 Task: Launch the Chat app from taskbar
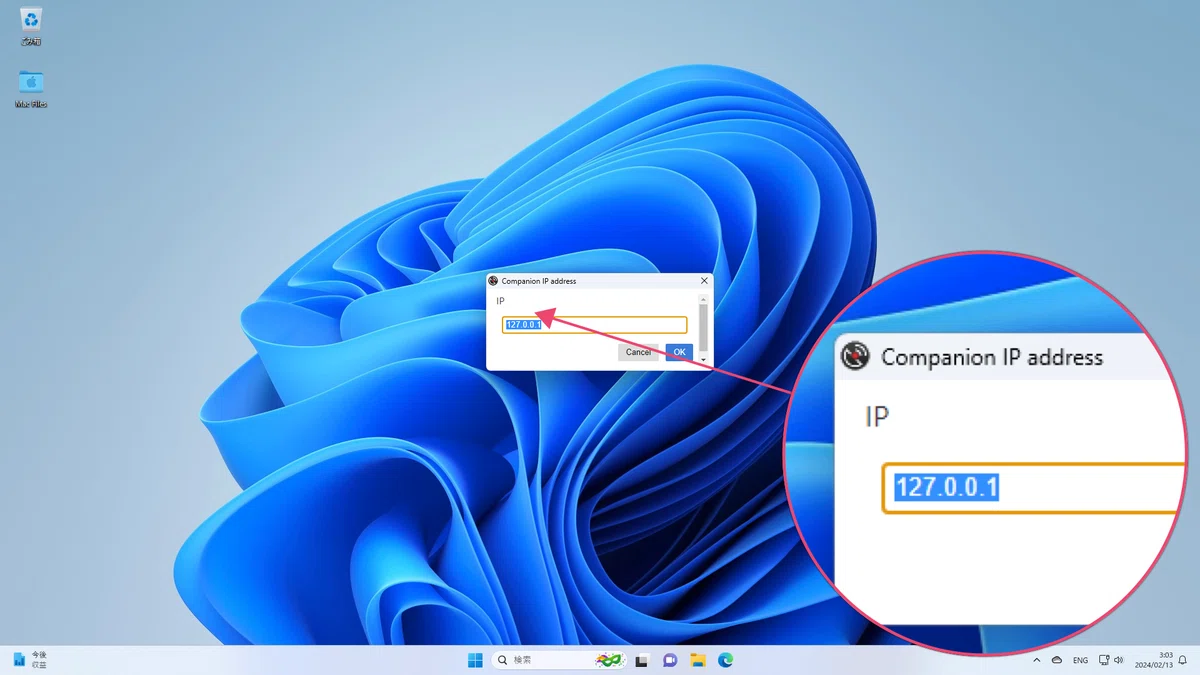click(x=670, y=660)
